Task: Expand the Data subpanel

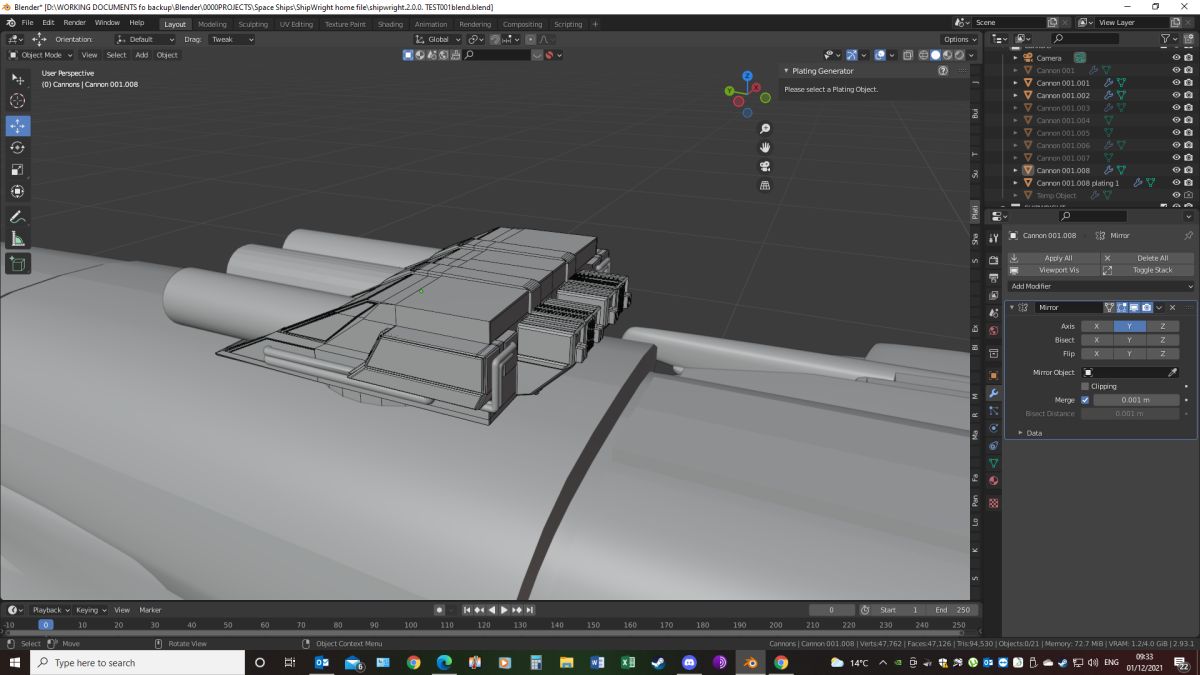Action: click(x=1020, y=433)
